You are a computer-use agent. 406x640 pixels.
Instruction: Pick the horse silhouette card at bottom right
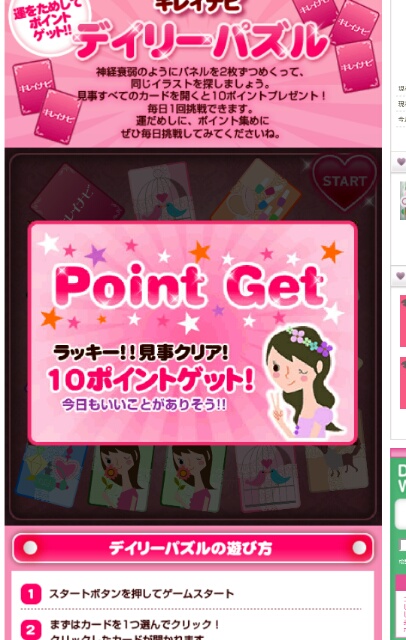pyautogui.click(x=337, y=467)
